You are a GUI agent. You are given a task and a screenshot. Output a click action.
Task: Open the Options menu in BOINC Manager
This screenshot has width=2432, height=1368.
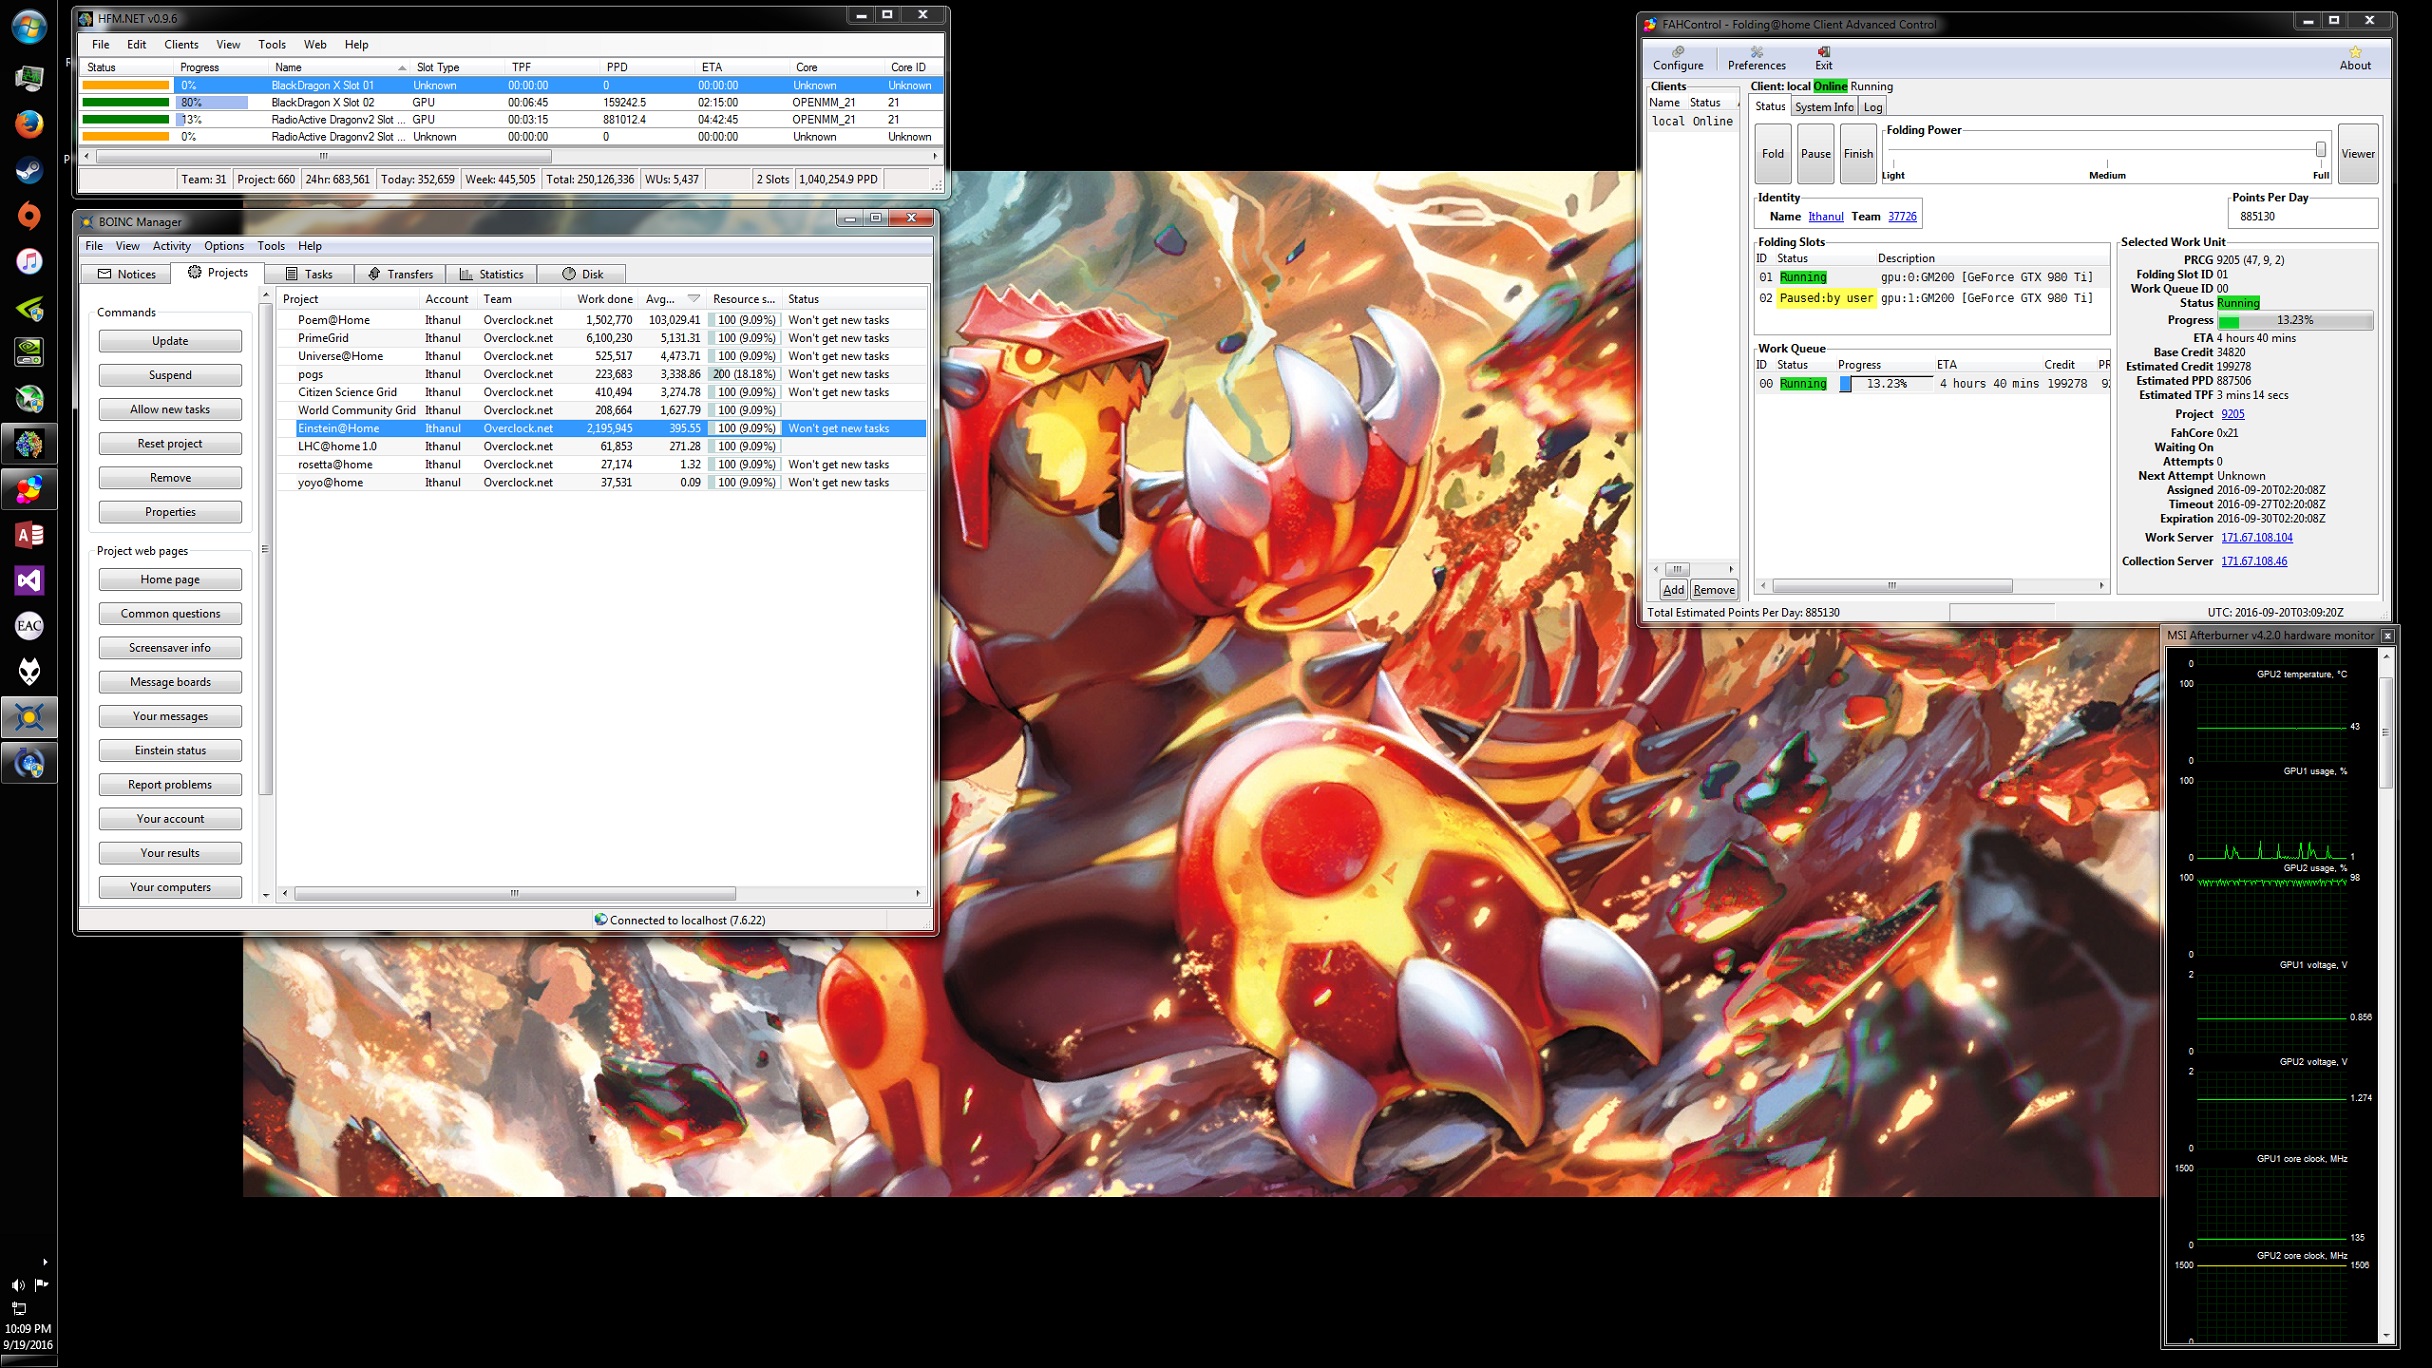click(224, 246)
